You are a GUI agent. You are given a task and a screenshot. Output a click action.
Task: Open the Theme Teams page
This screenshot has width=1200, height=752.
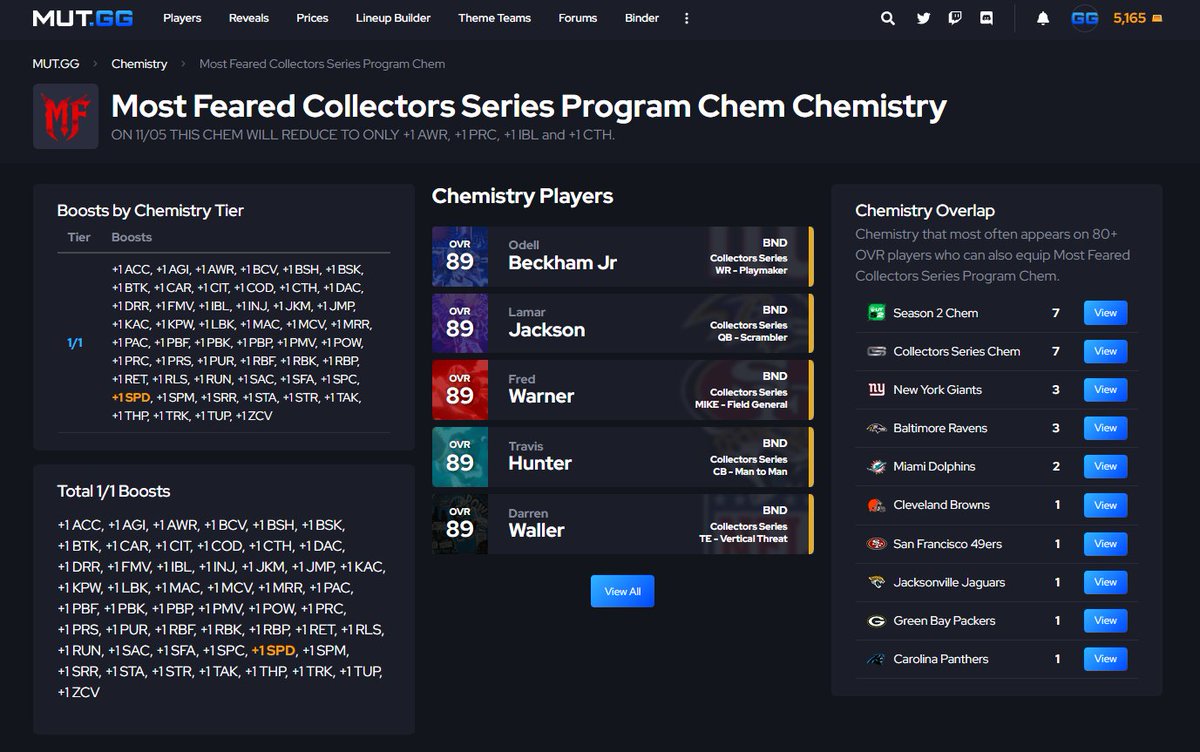click(x=494, y=18)
